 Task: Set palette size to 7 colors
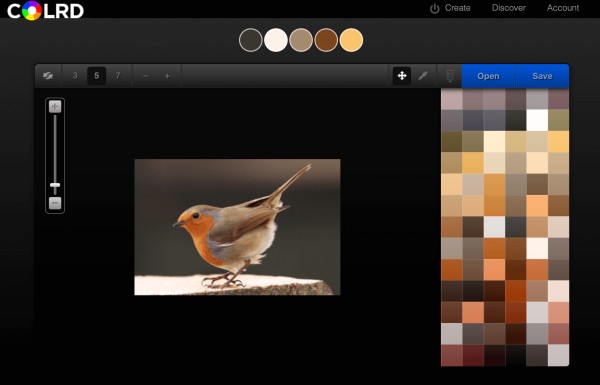tap(118, 76)
